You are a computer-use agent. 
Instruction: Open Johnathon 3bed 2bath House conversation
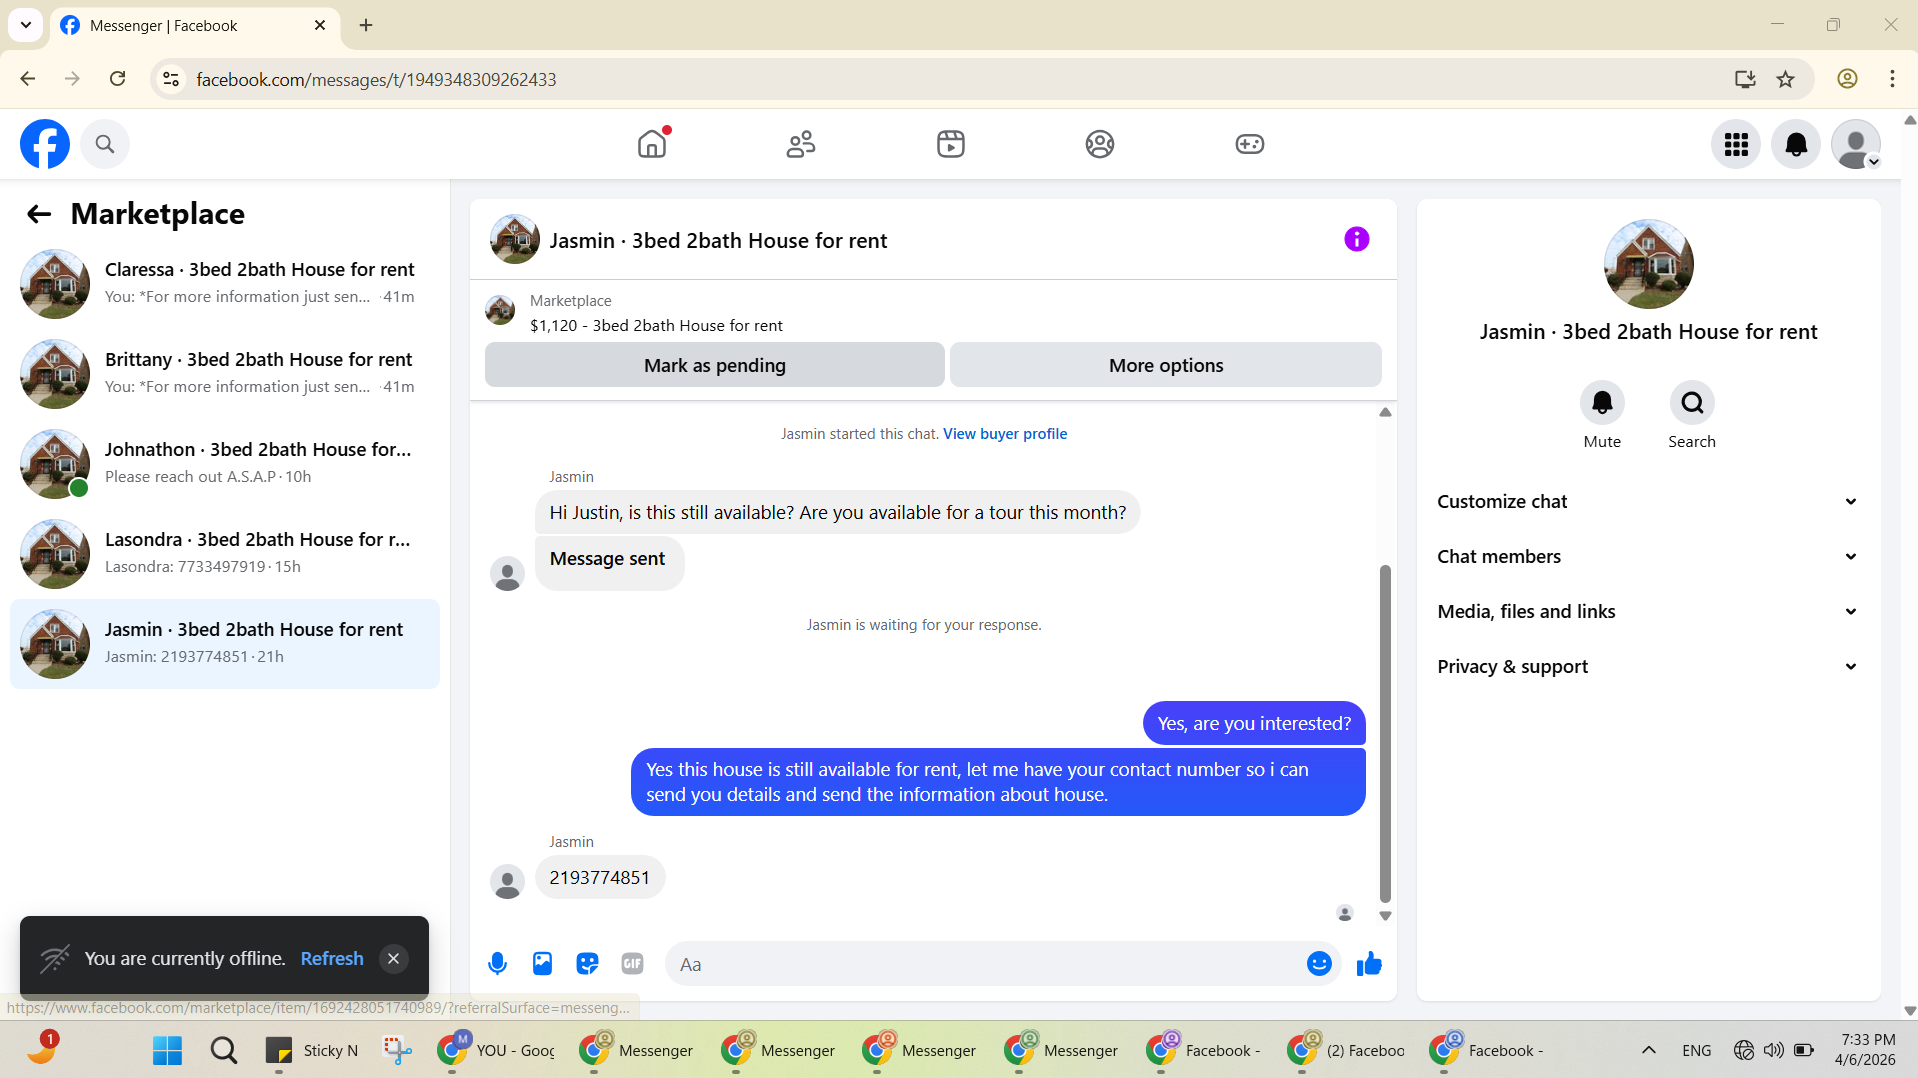225,464
